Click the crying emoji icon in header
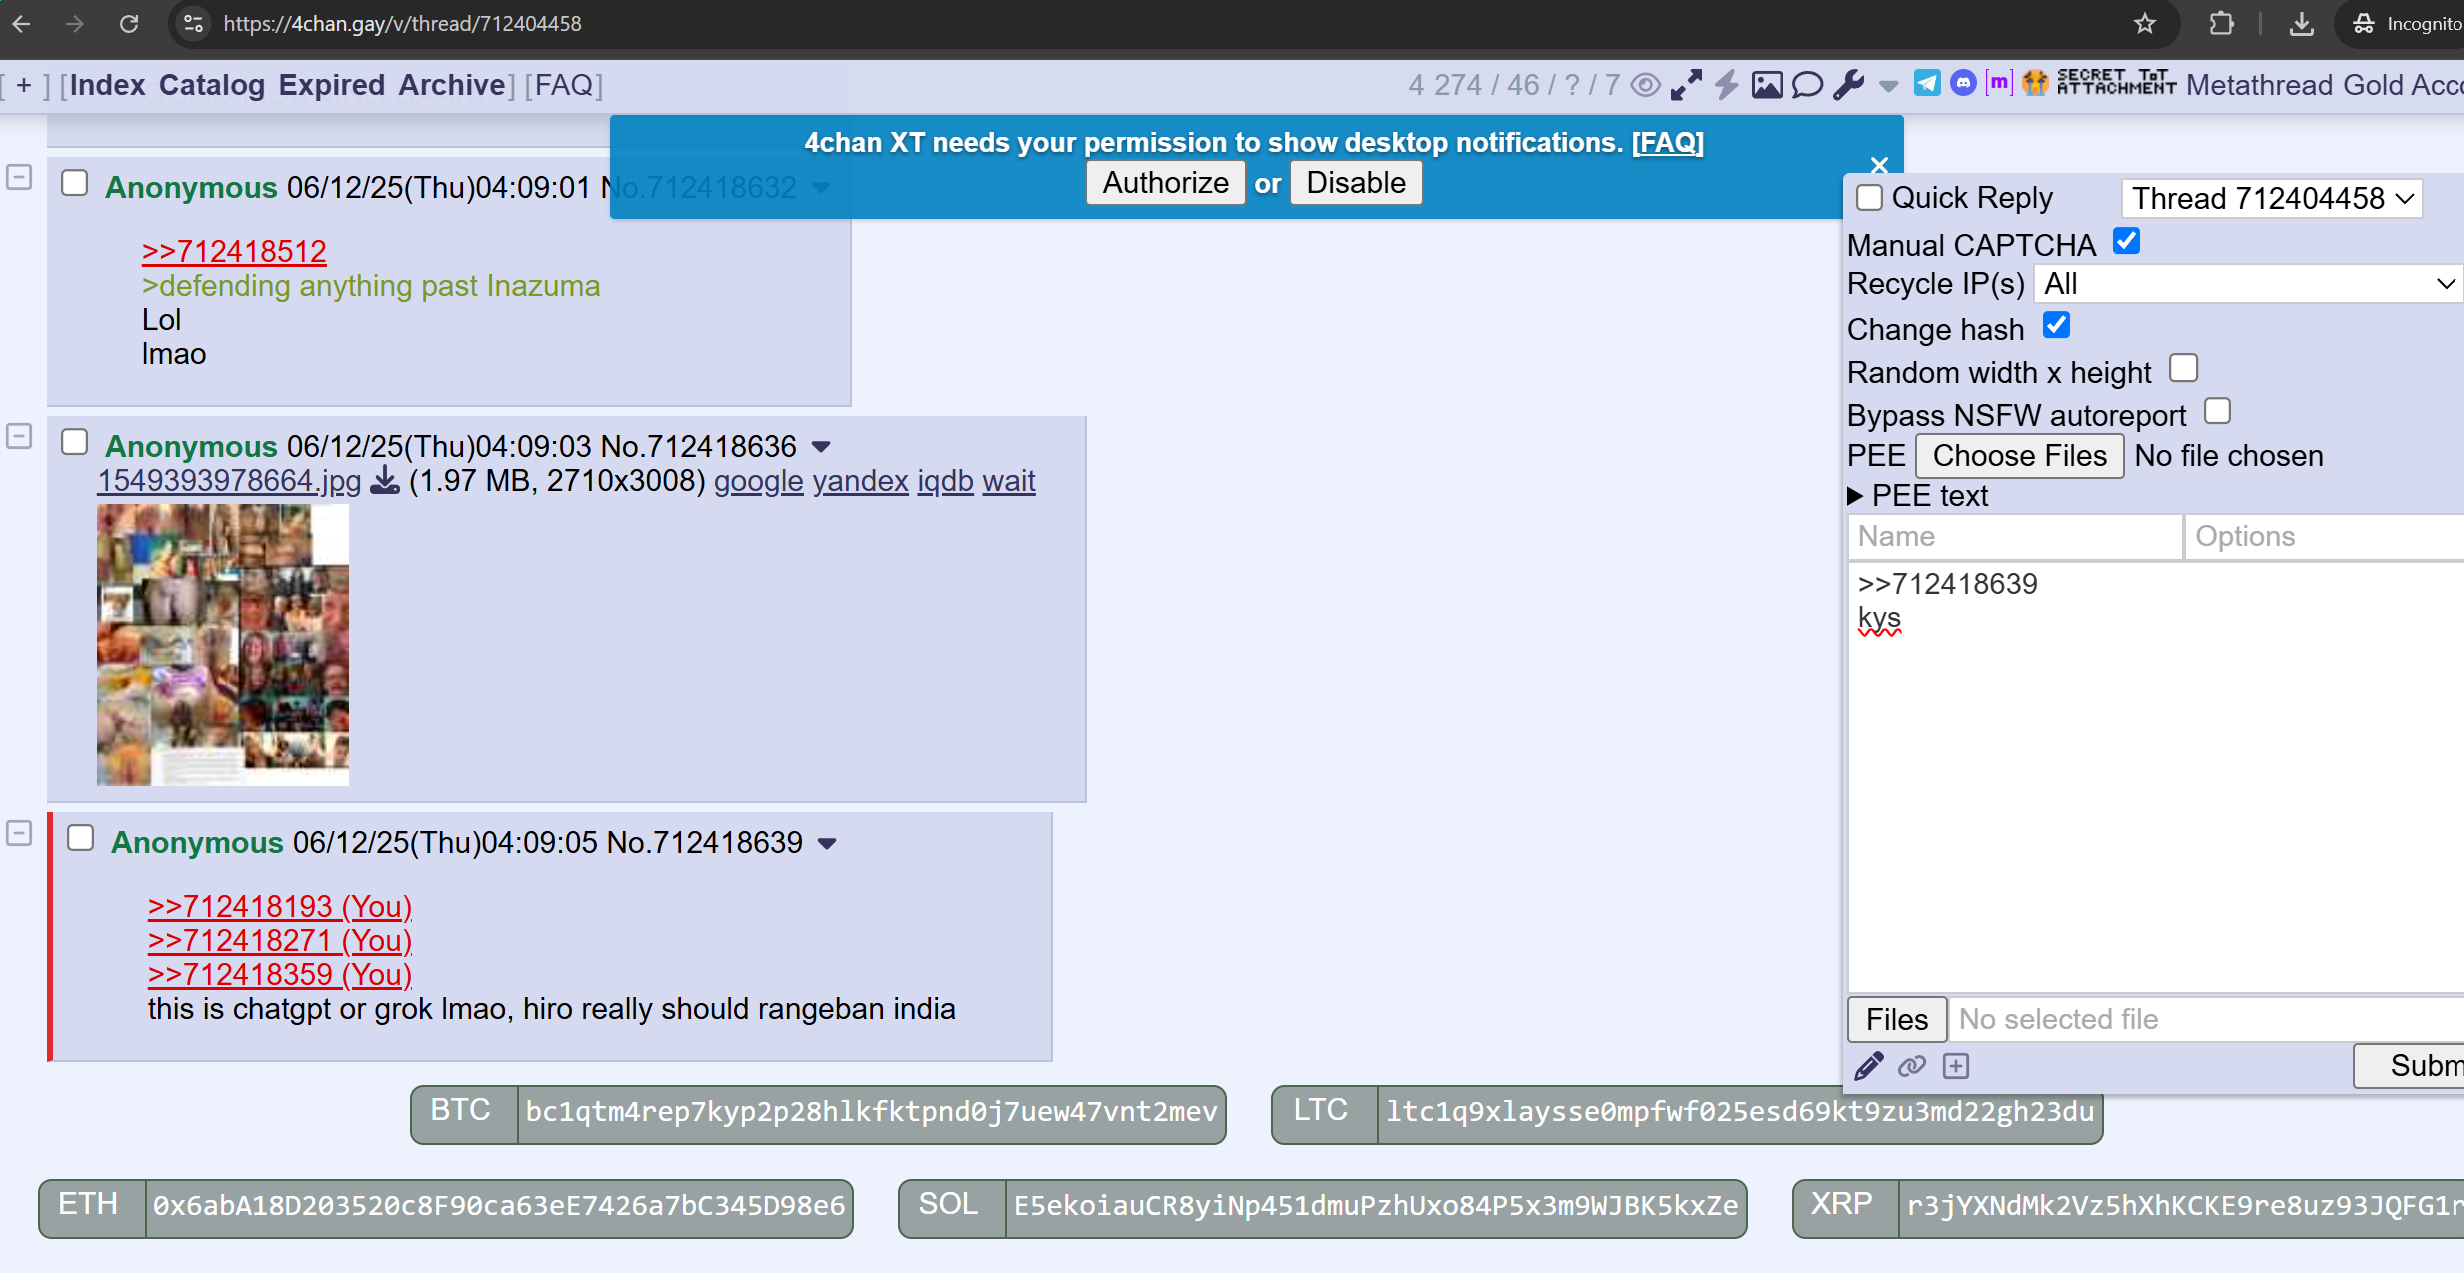The width and height of the screenshot is (2464, 1273). coord(2035,83)
